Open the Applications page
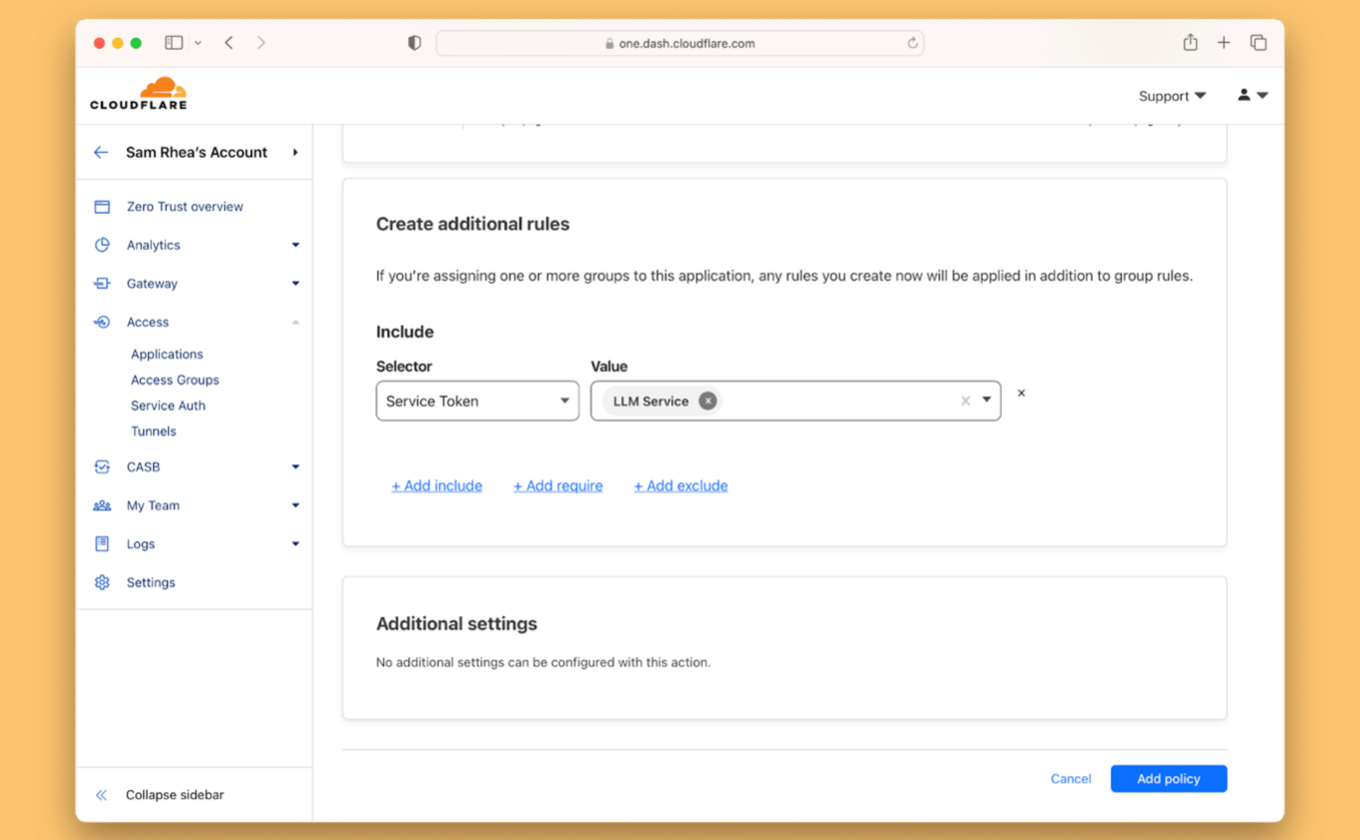This screenshot has height=840, width=1360. coord(167,354)
